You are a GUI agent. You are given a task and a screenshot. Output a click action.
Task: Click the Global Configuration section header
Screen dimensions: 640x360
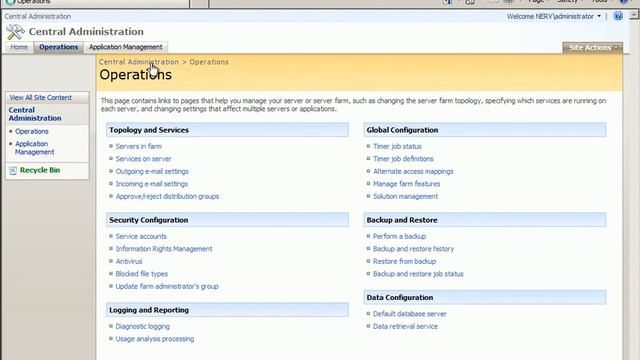point(485,130)
